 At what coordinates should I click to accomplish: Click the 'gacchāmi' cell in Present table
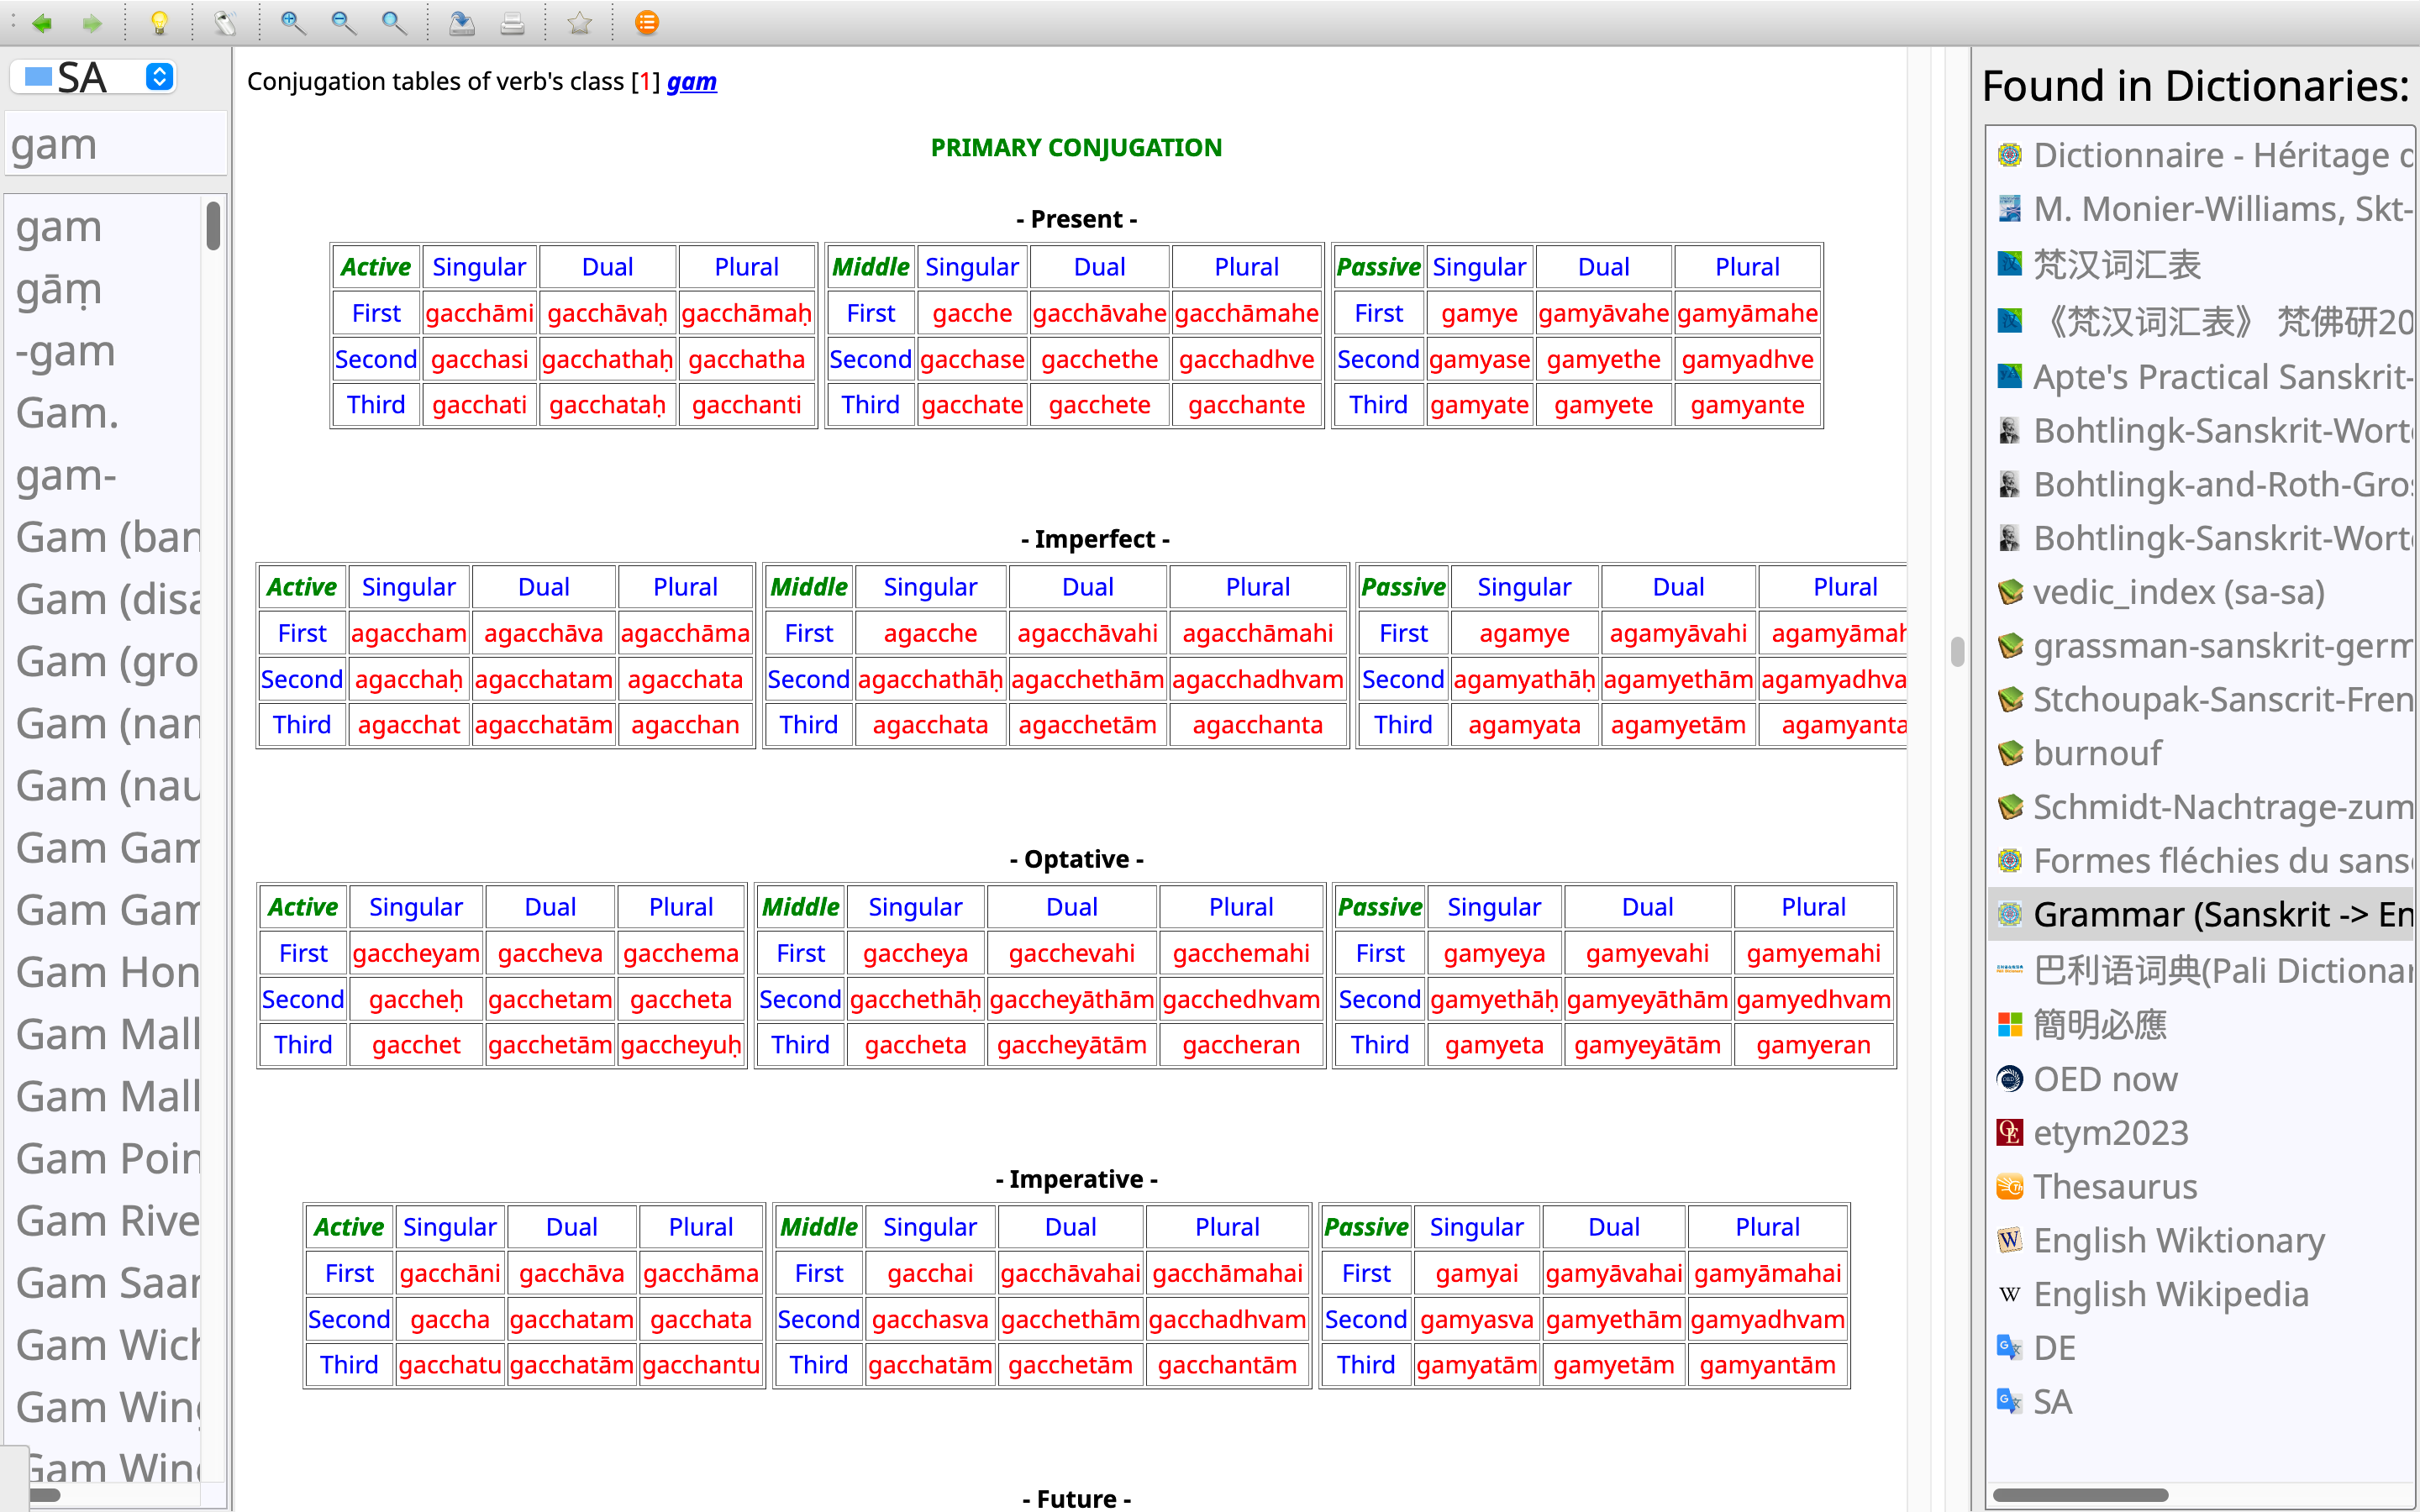click(x=479, y=313)
